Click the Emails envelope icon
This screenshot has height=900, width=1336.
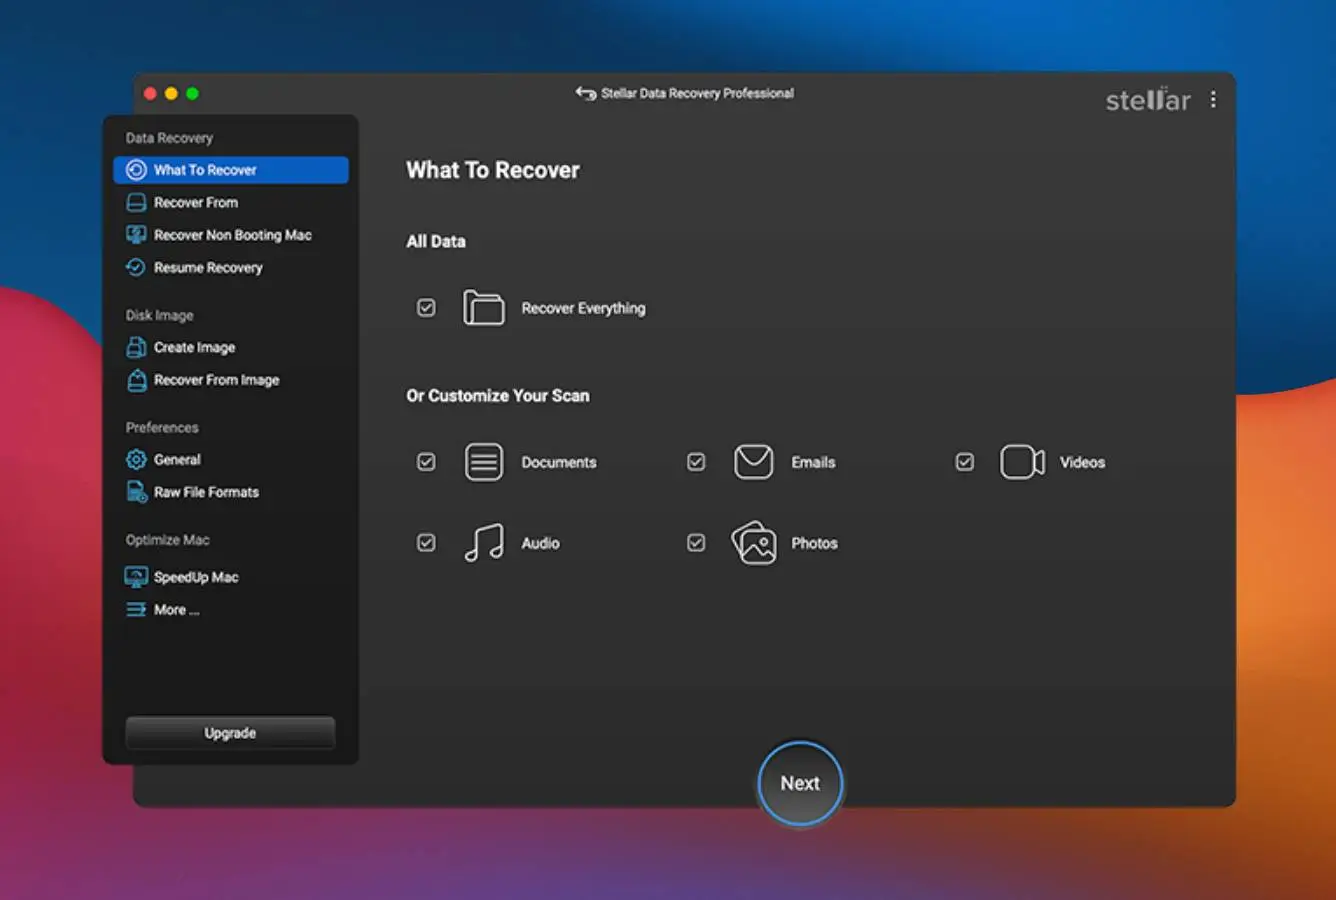point(753,462)
